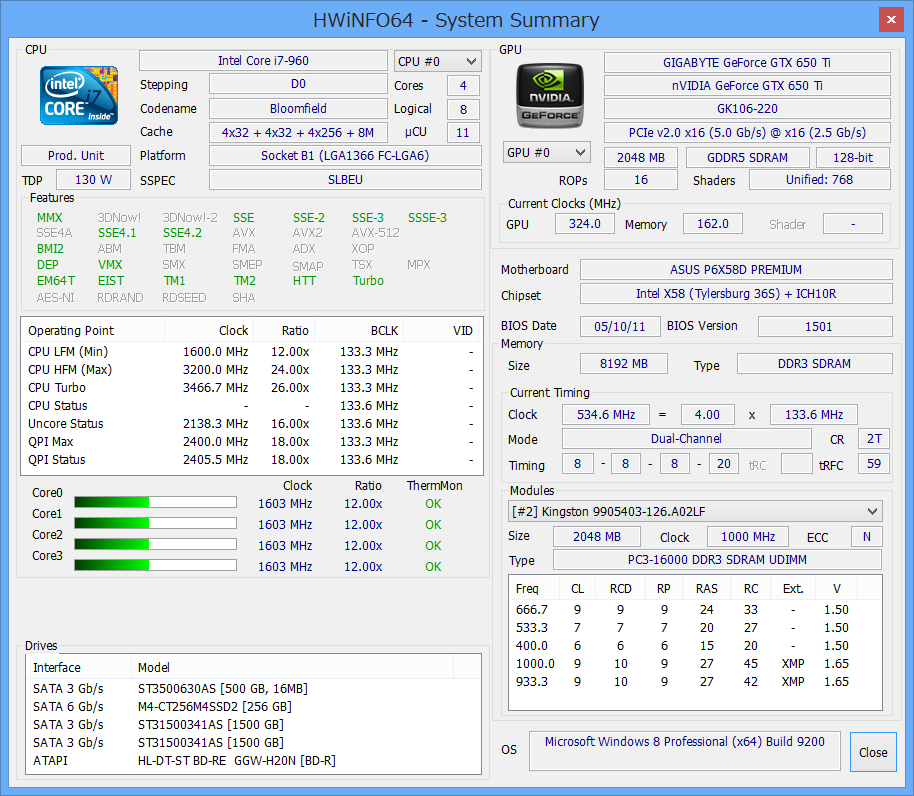Screen dimensions: 914x796
Task: Click the Interface column header in Drives
Action: 79,667
